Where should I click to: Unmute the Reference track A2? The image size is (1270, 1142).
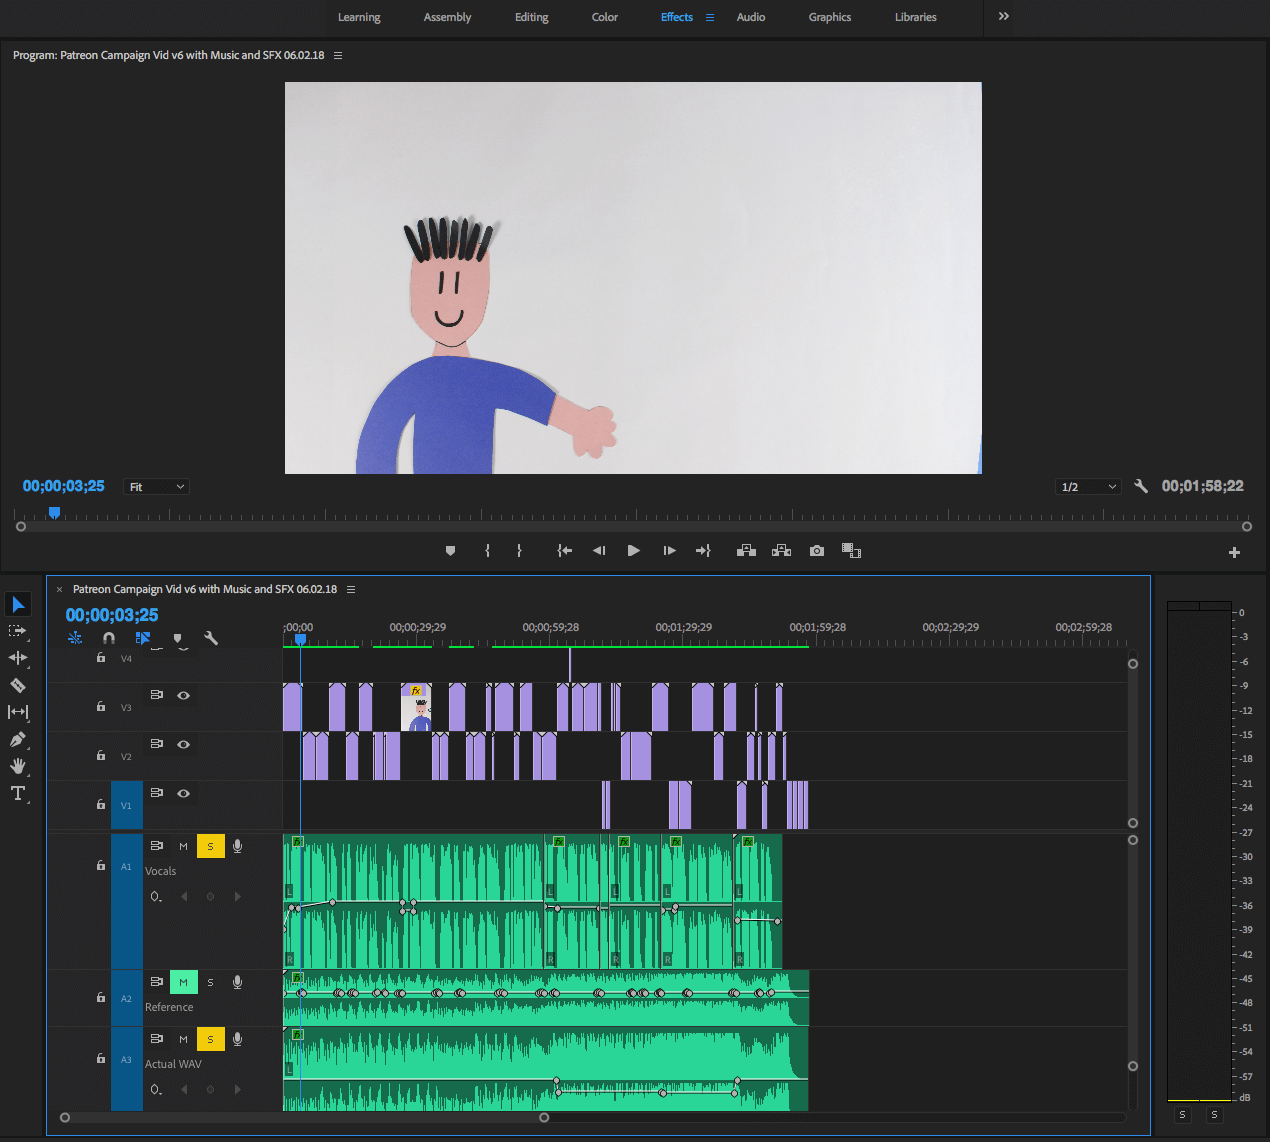coord(183,982)
